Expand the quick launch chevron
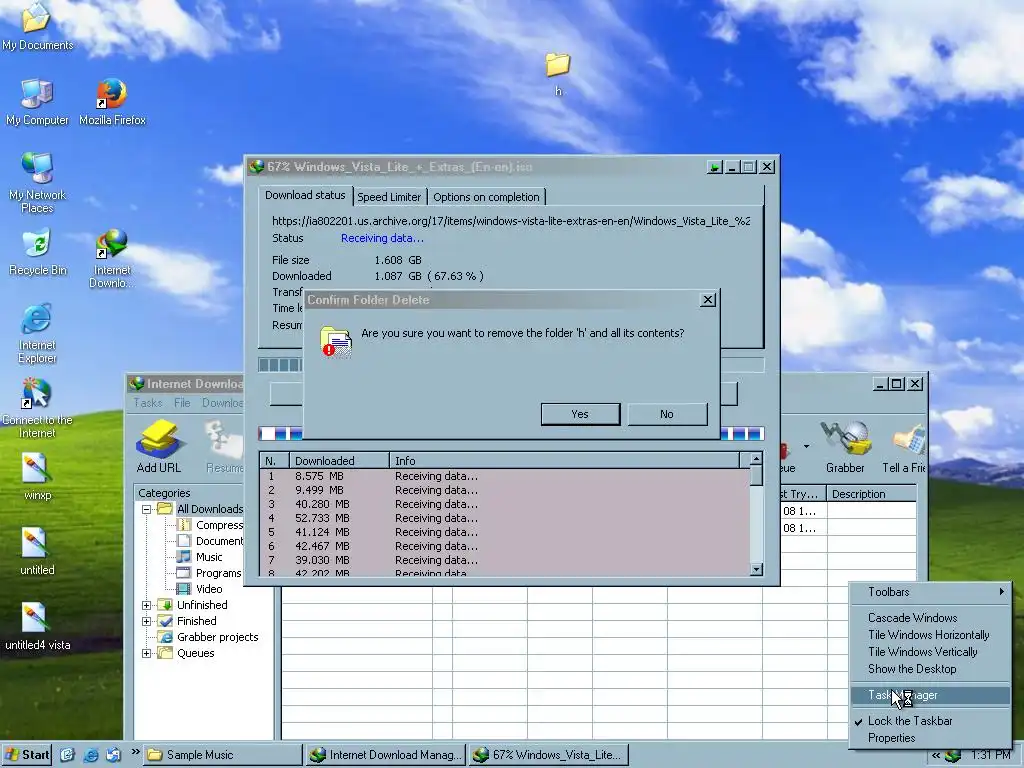1024x768 pixels. [135, 752]
